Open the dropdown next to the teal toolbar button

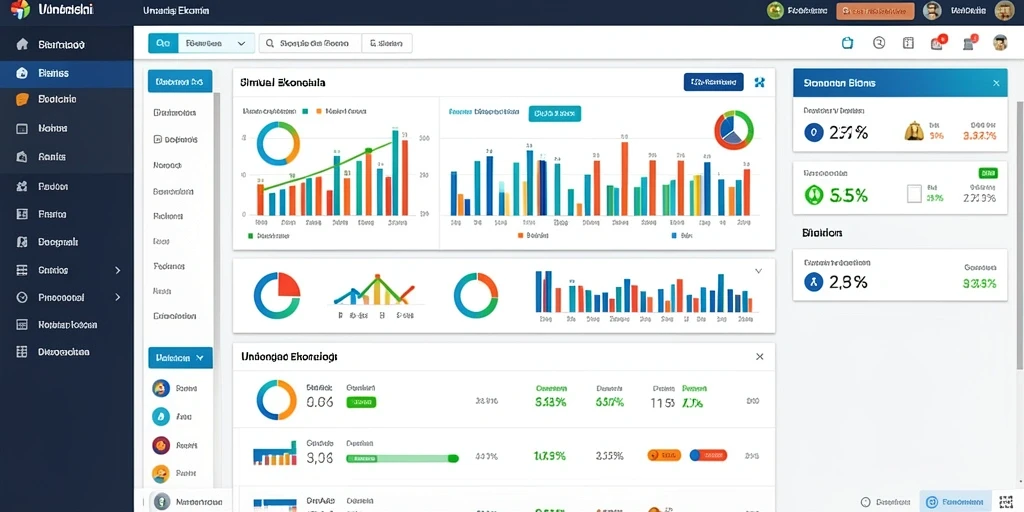click(x=216, y=44)
